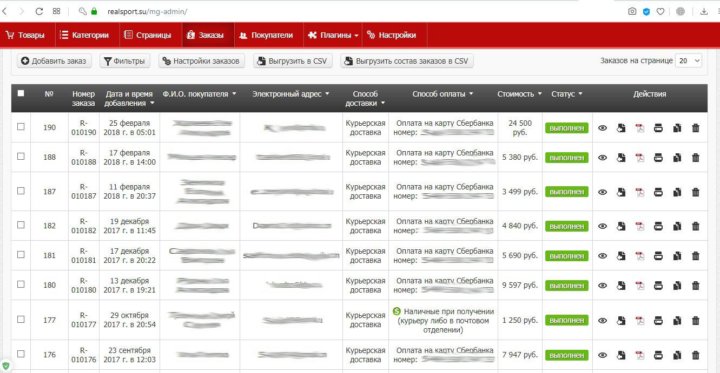This screenshot has width=720, height=373.
Task: Click the 24 500 руб. price cell
Action: [519, 128]
